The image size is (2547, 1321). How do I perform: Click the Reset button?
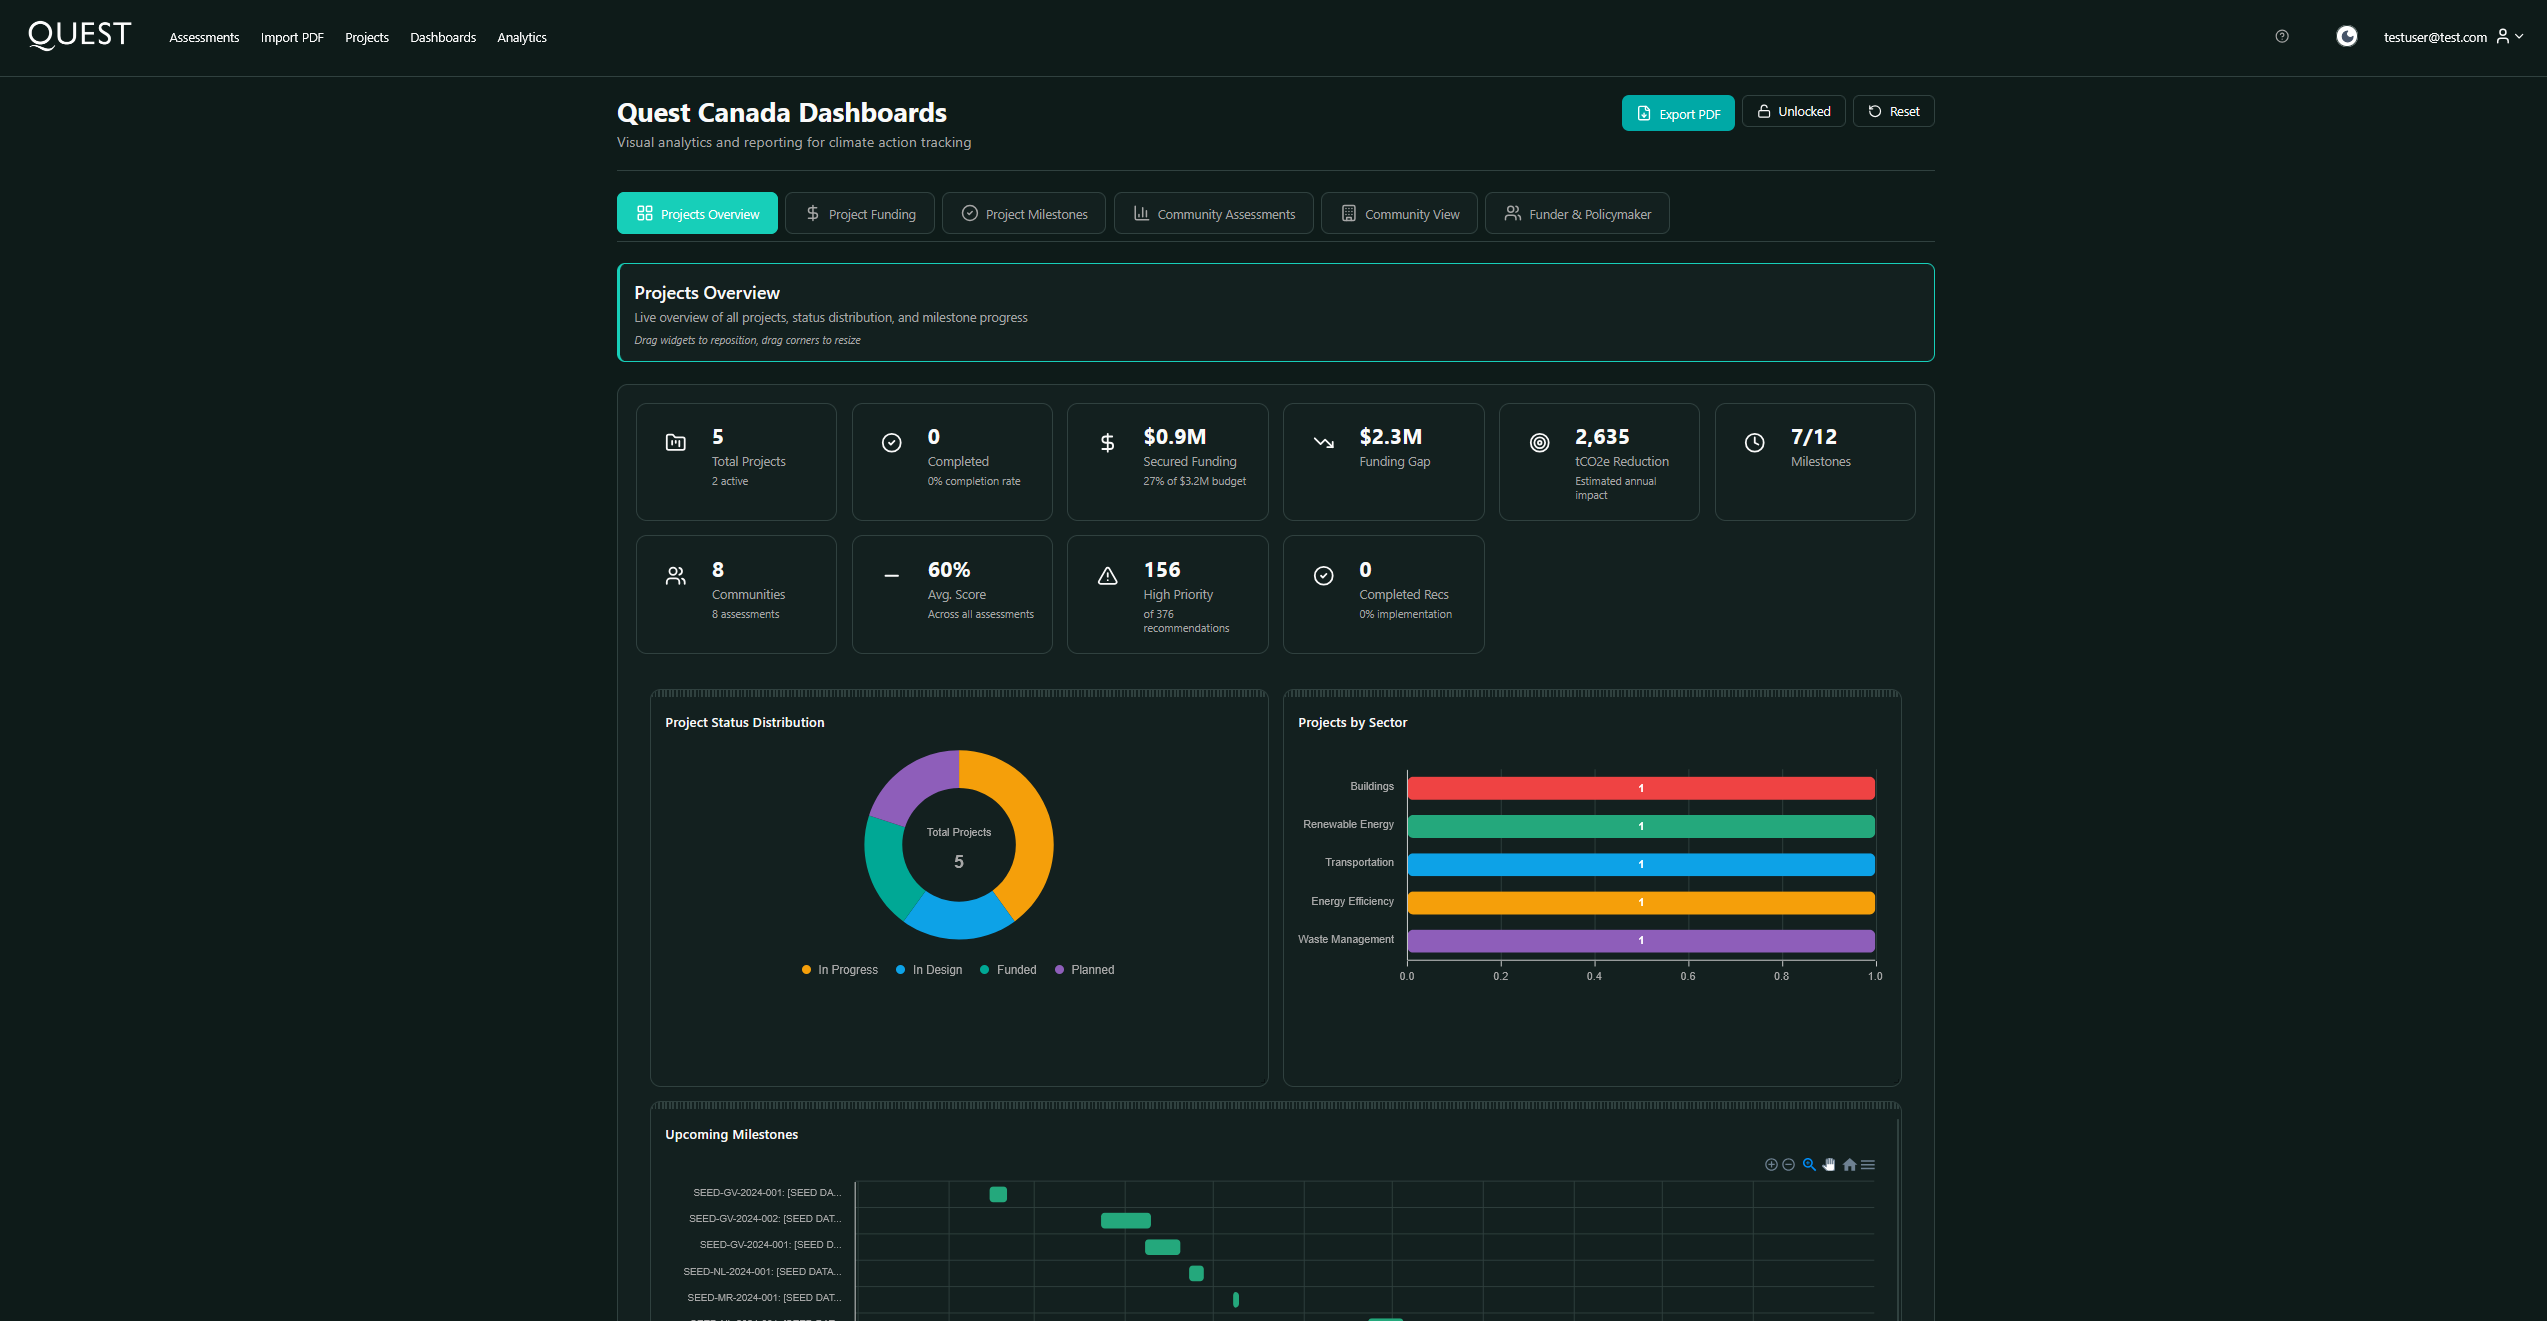point(1893,112)
